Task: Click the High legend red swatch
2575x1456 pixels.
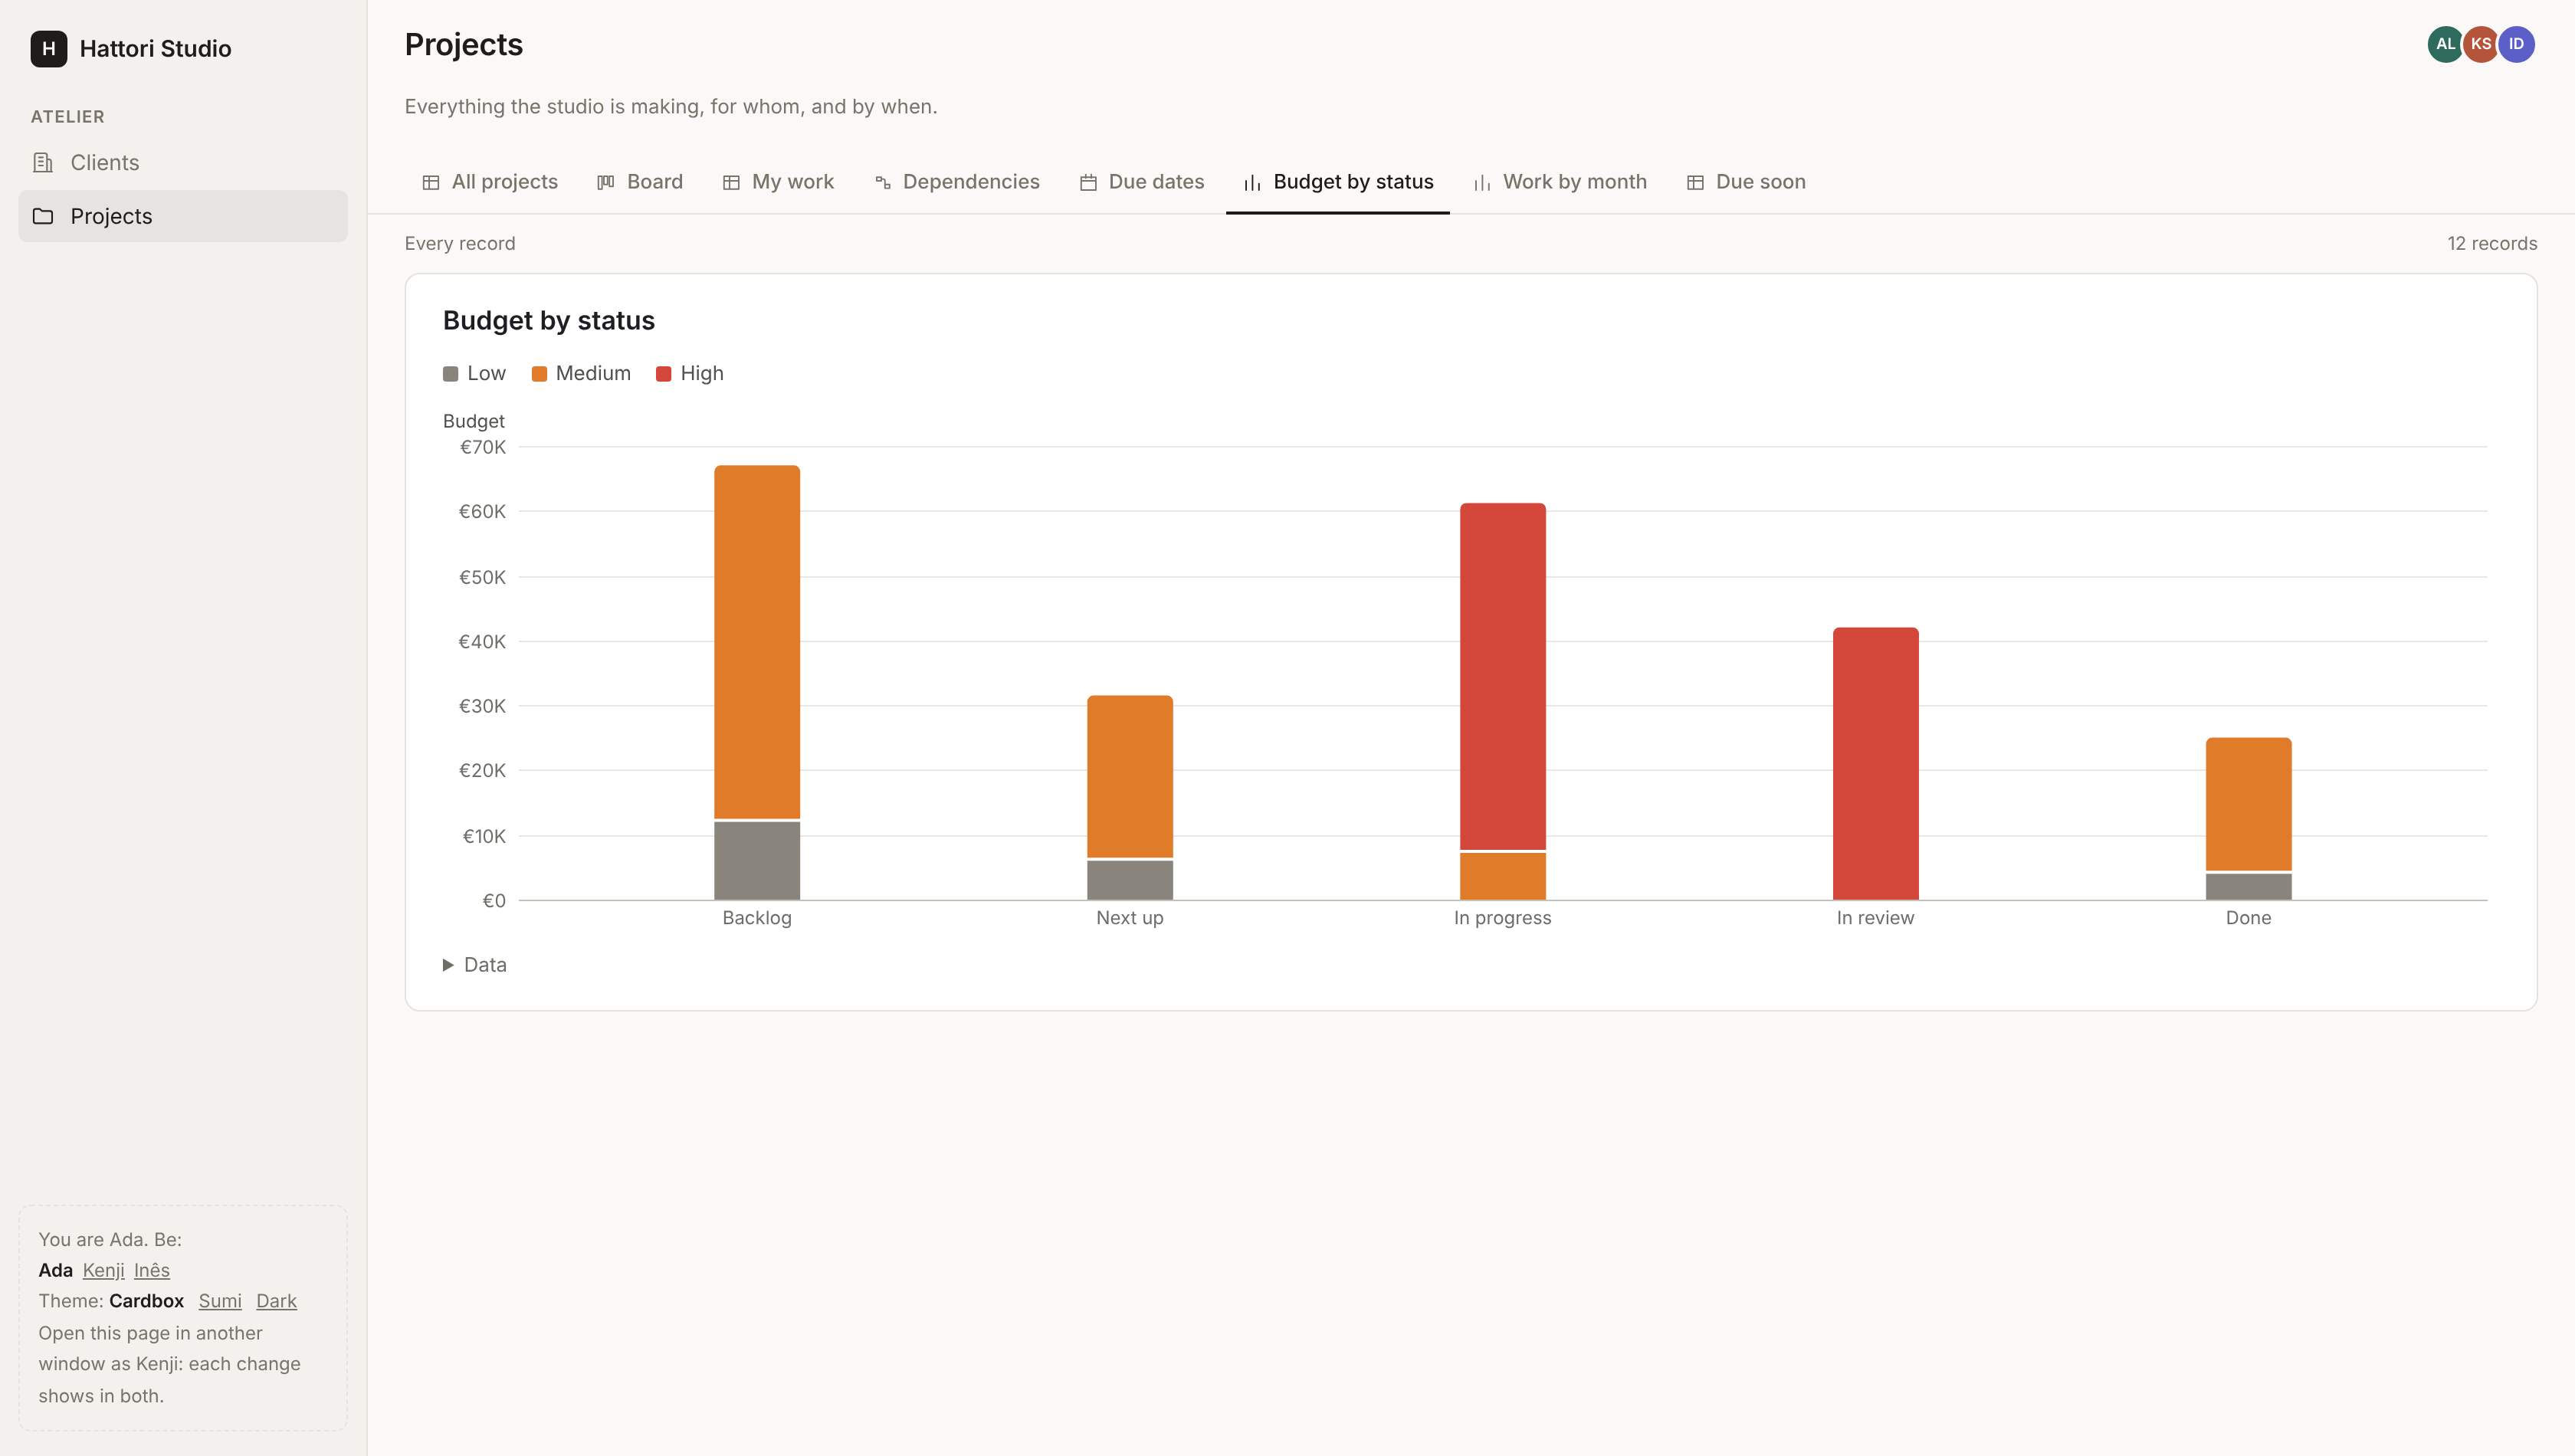Action: click(x=663, y=374)
